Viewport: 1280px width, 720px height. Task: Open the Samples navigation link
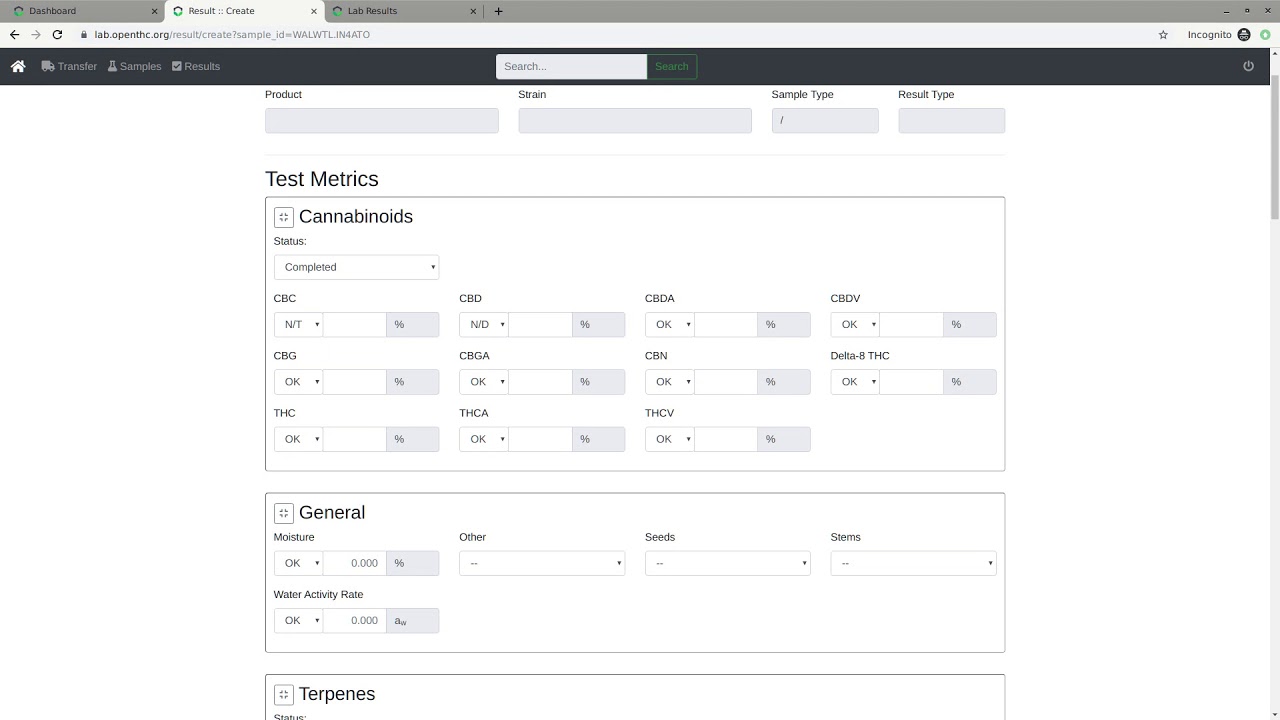(x=134, y=66)
